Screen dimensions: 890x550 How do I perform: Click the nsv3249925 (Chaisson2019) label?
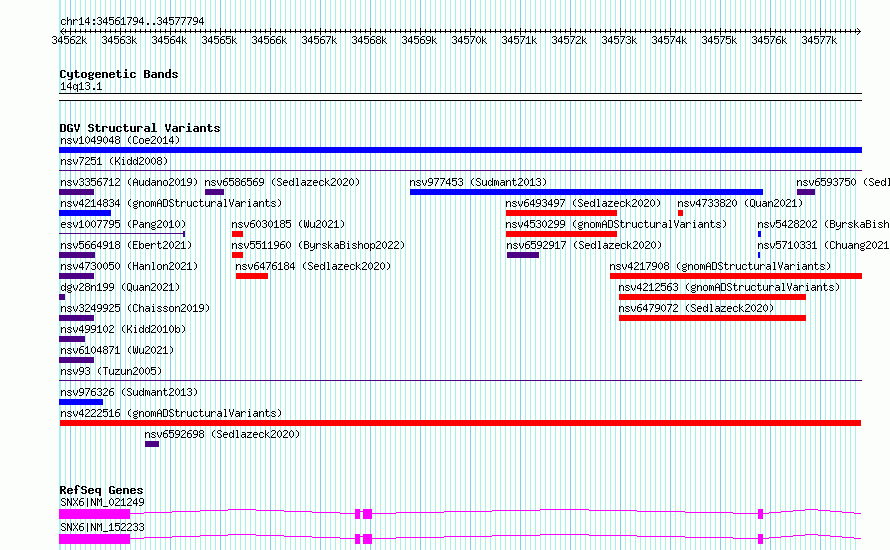(135, 308)
